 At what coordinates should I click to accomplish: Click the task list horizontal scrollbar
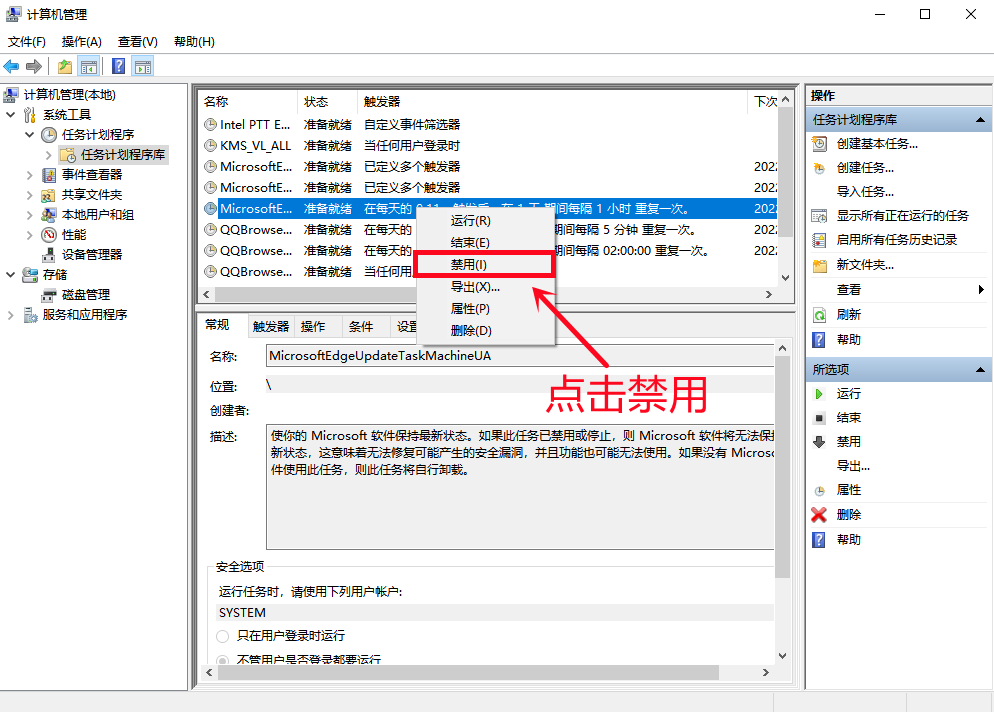coord(488,295)
